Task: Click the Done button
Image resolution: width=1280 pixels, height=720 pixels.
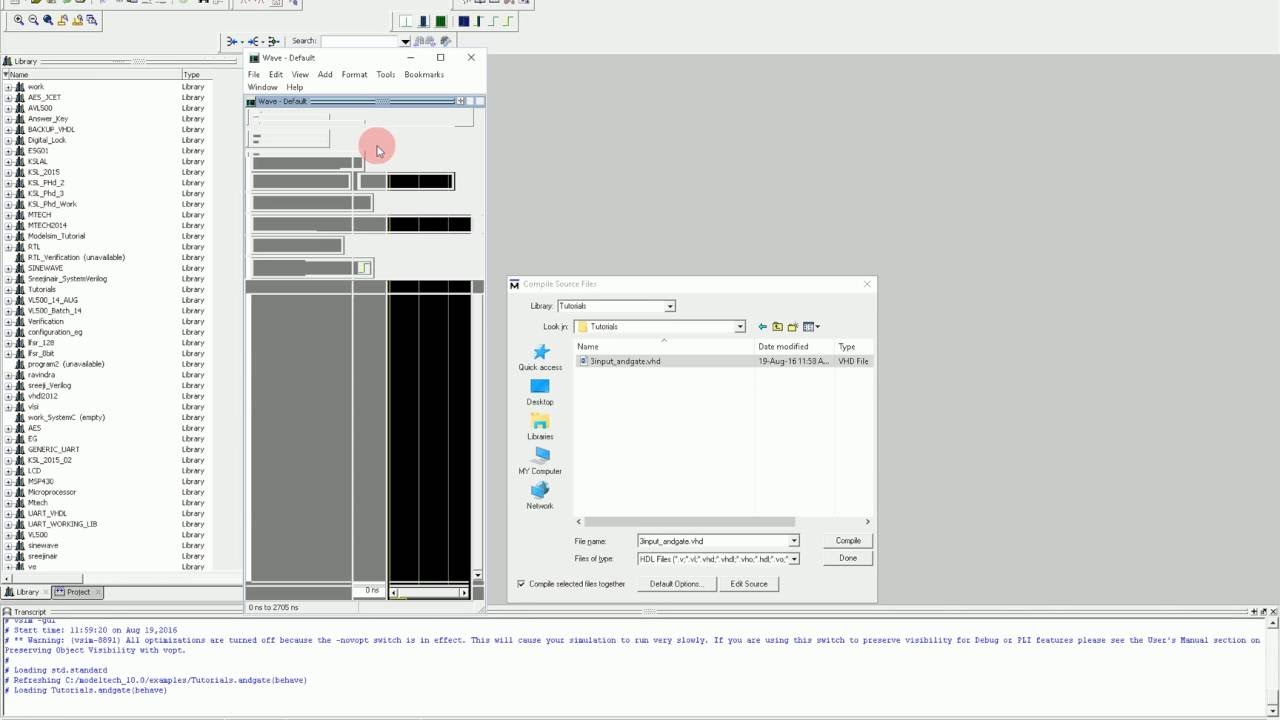Action: [848, 558]
